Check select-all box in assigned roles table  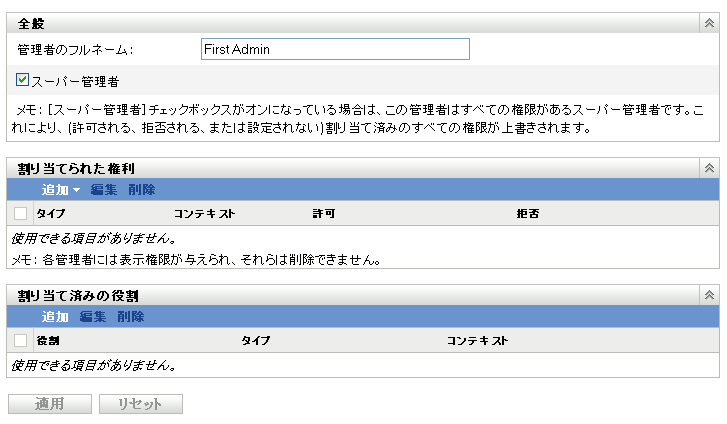coord(21,341)
